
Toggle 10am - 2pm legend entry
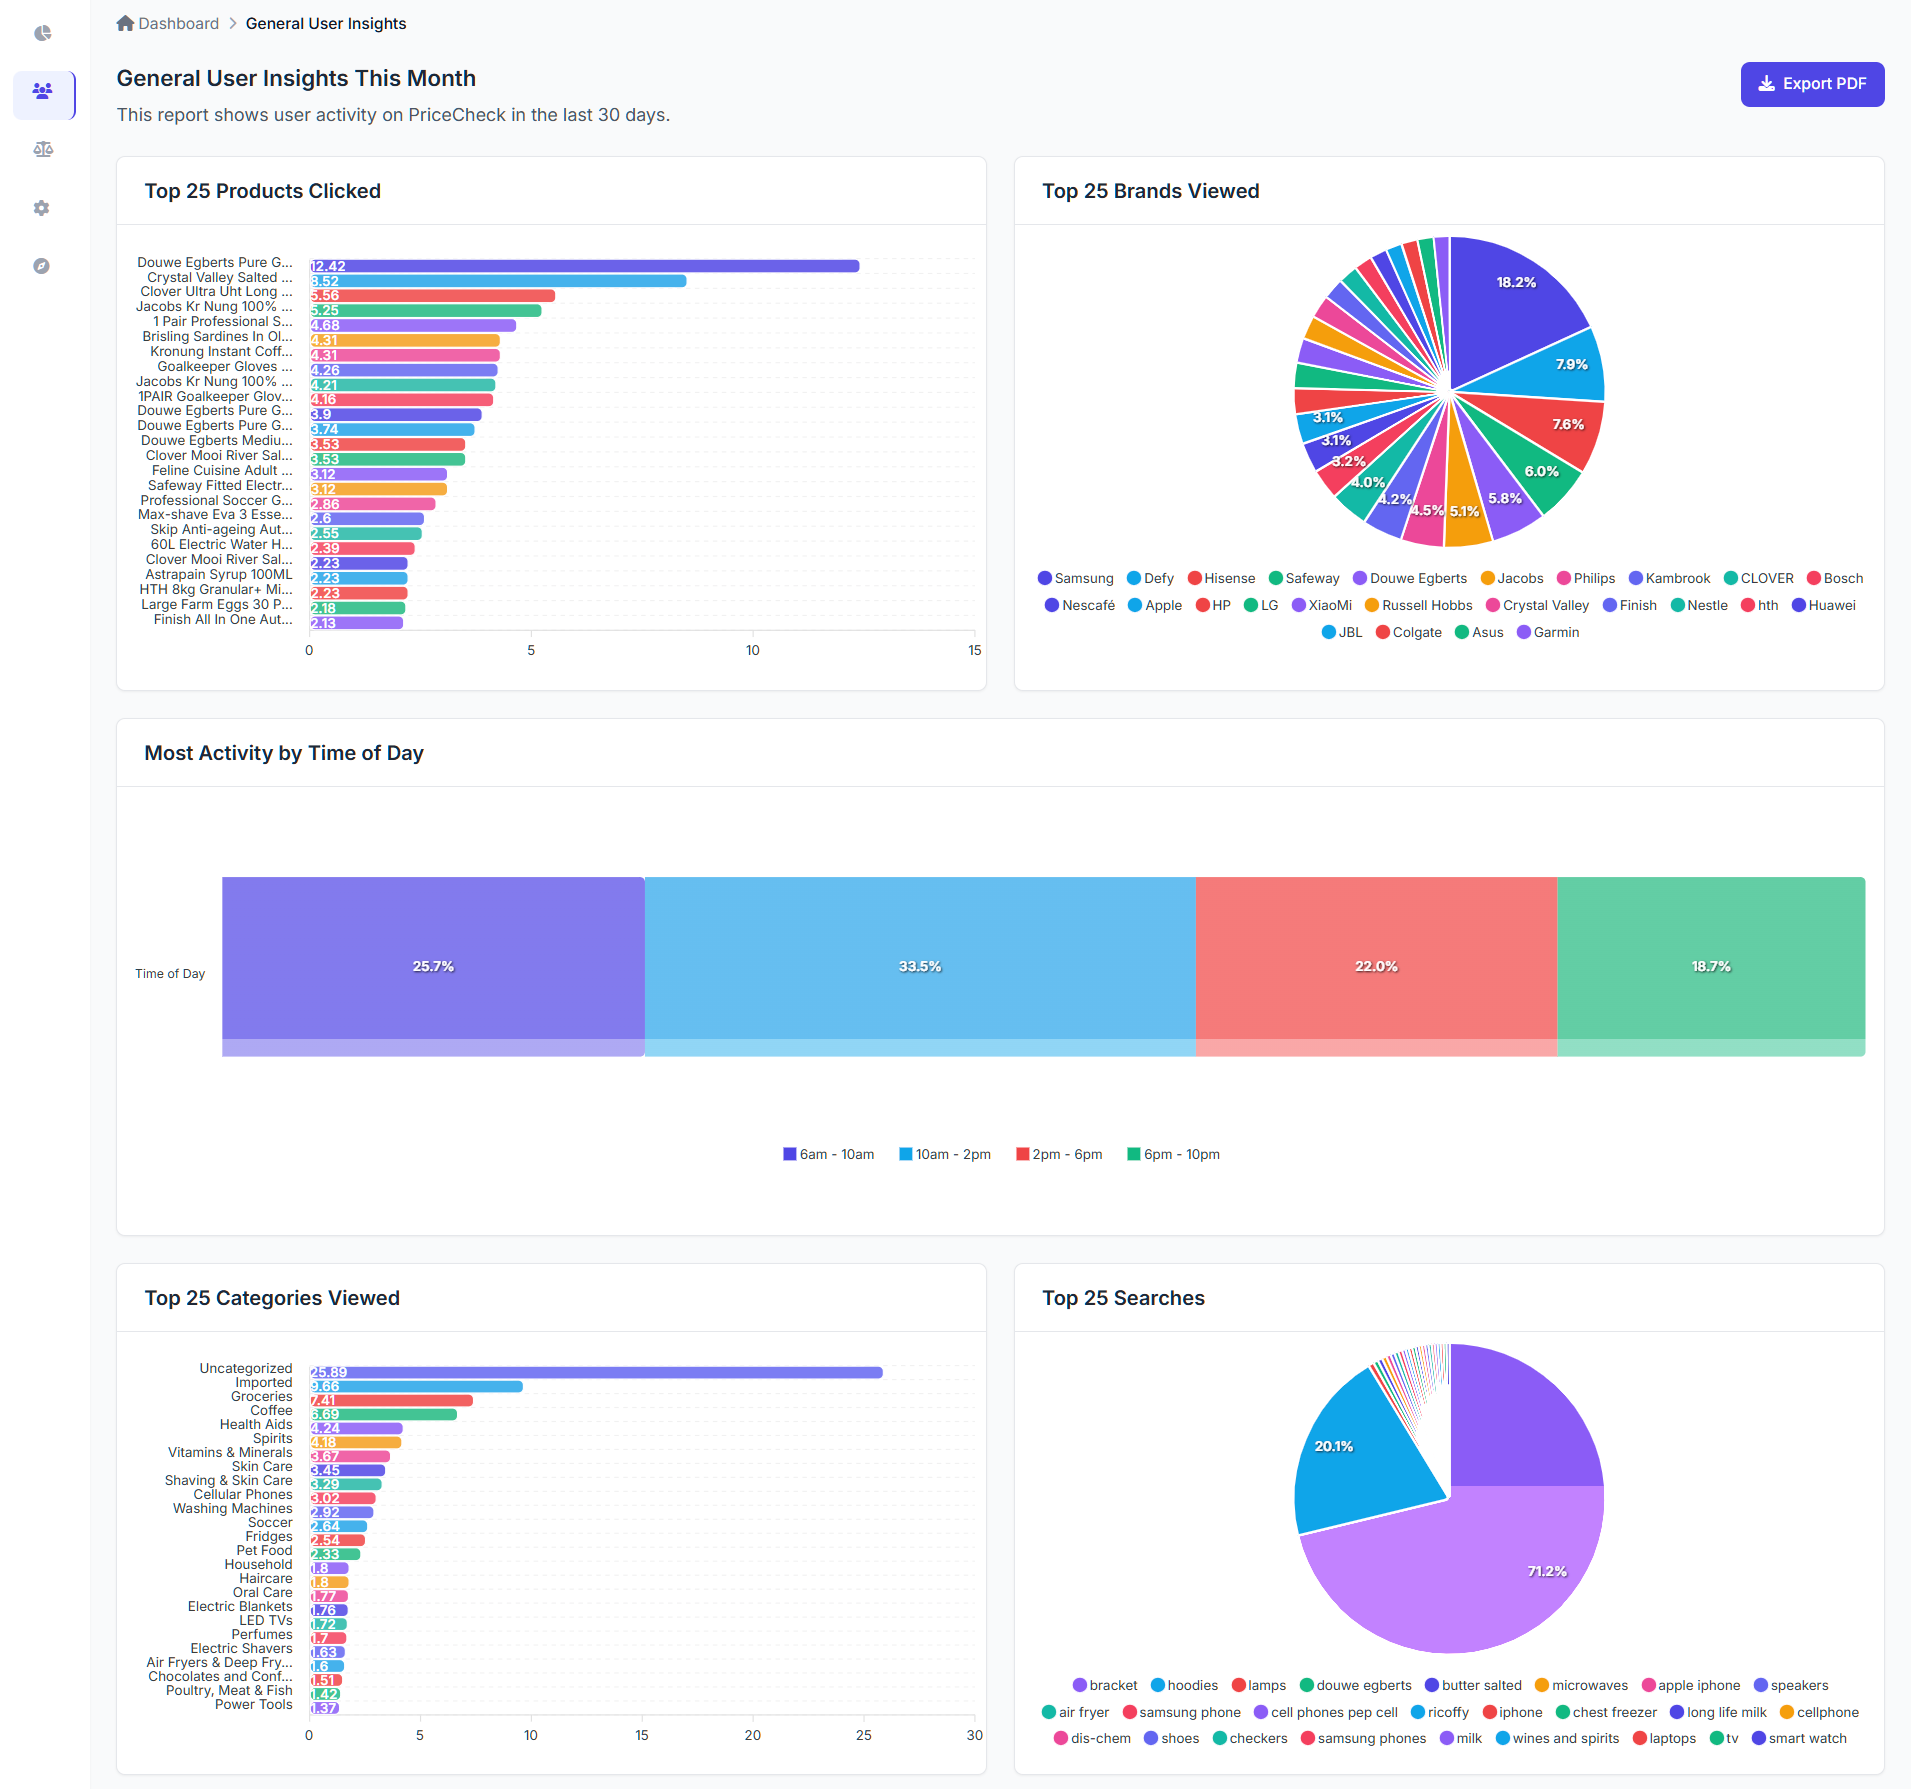coord(945,1154)
